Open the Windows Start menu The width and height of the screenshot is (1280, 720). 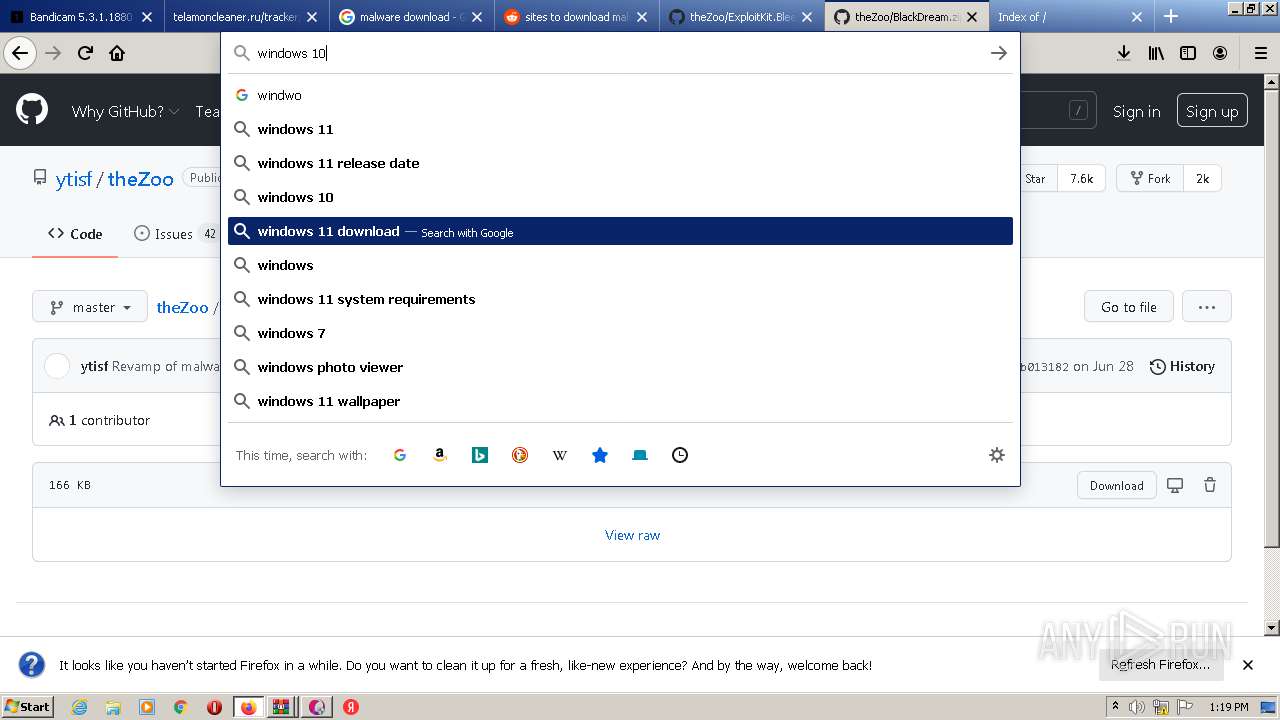tap(27, 707)
